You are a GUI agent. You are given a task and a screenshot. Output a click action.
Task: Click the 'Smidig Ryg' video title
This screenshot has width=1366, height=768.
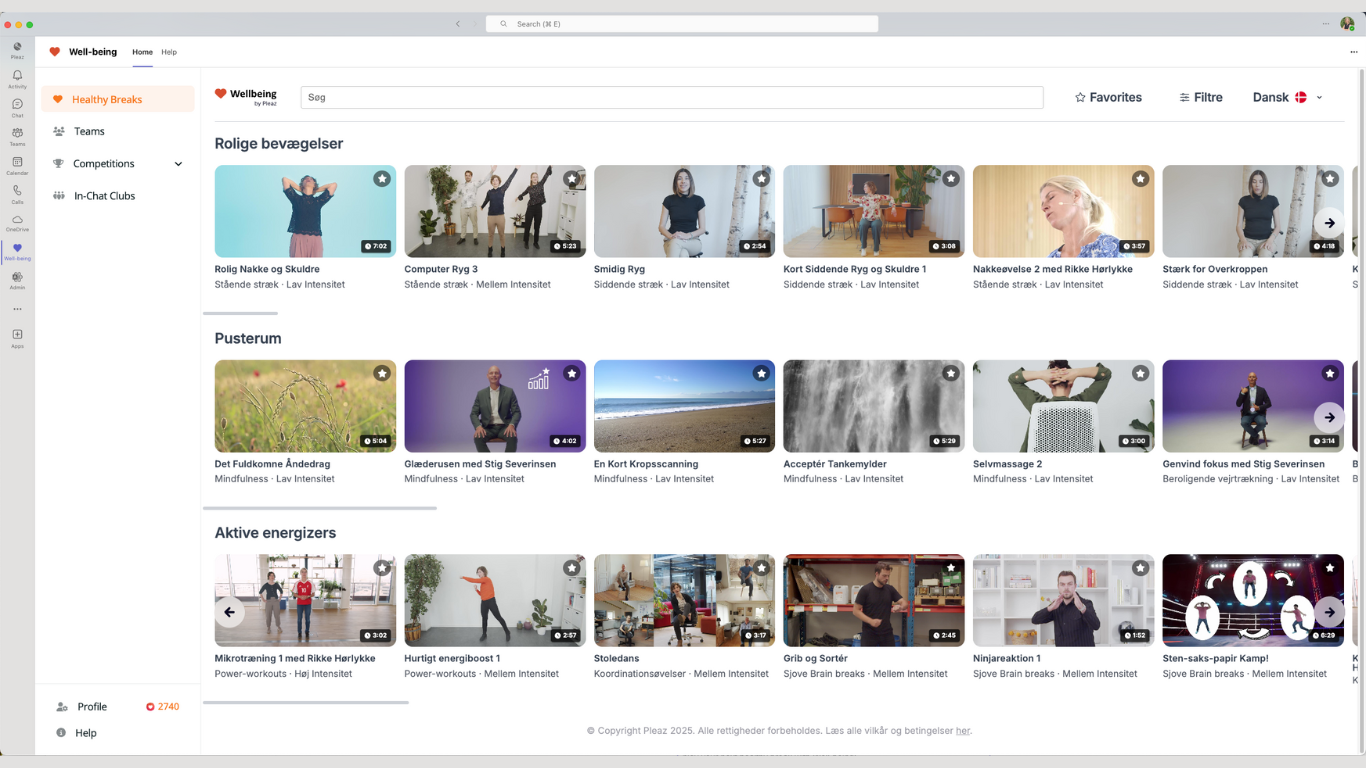click(x=619, y=269)
